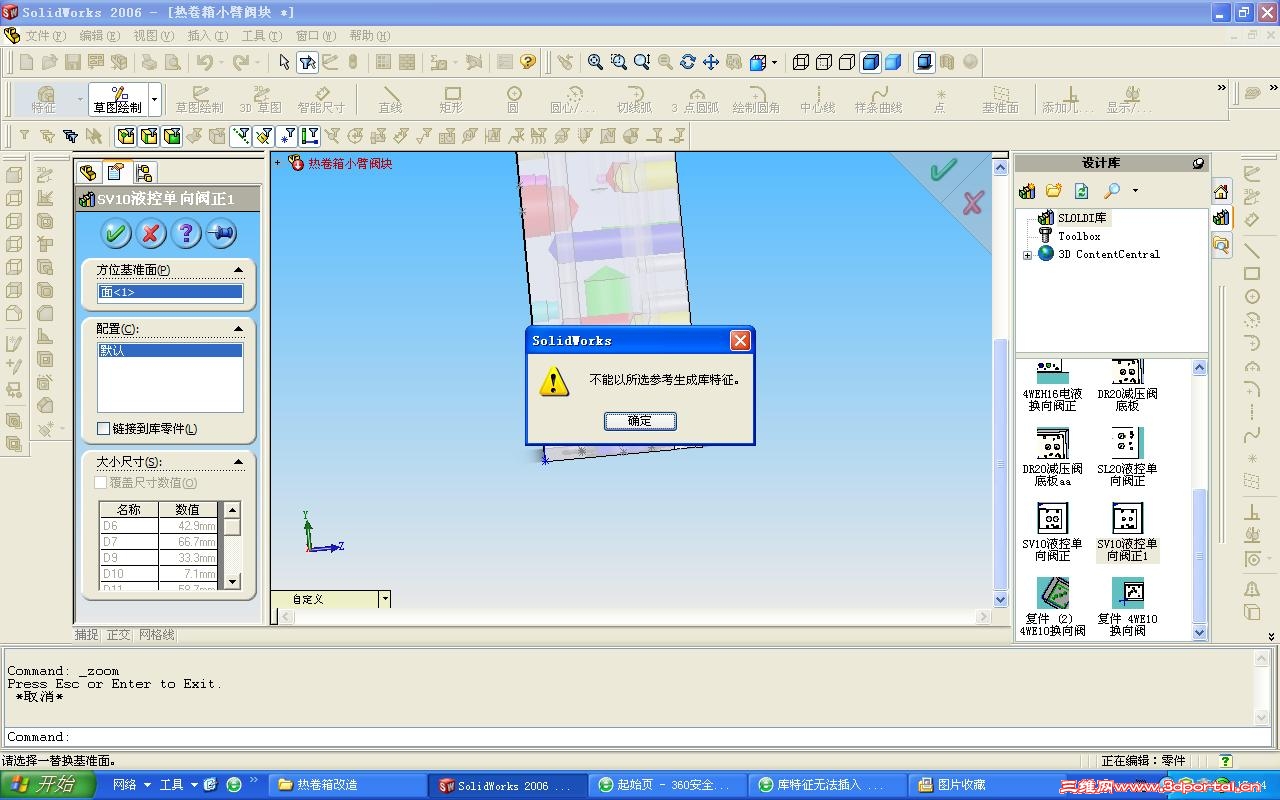Accept the feature via viewport green checkmark
The height and width of the screenshot is (800, 1280).
(943, 170)
